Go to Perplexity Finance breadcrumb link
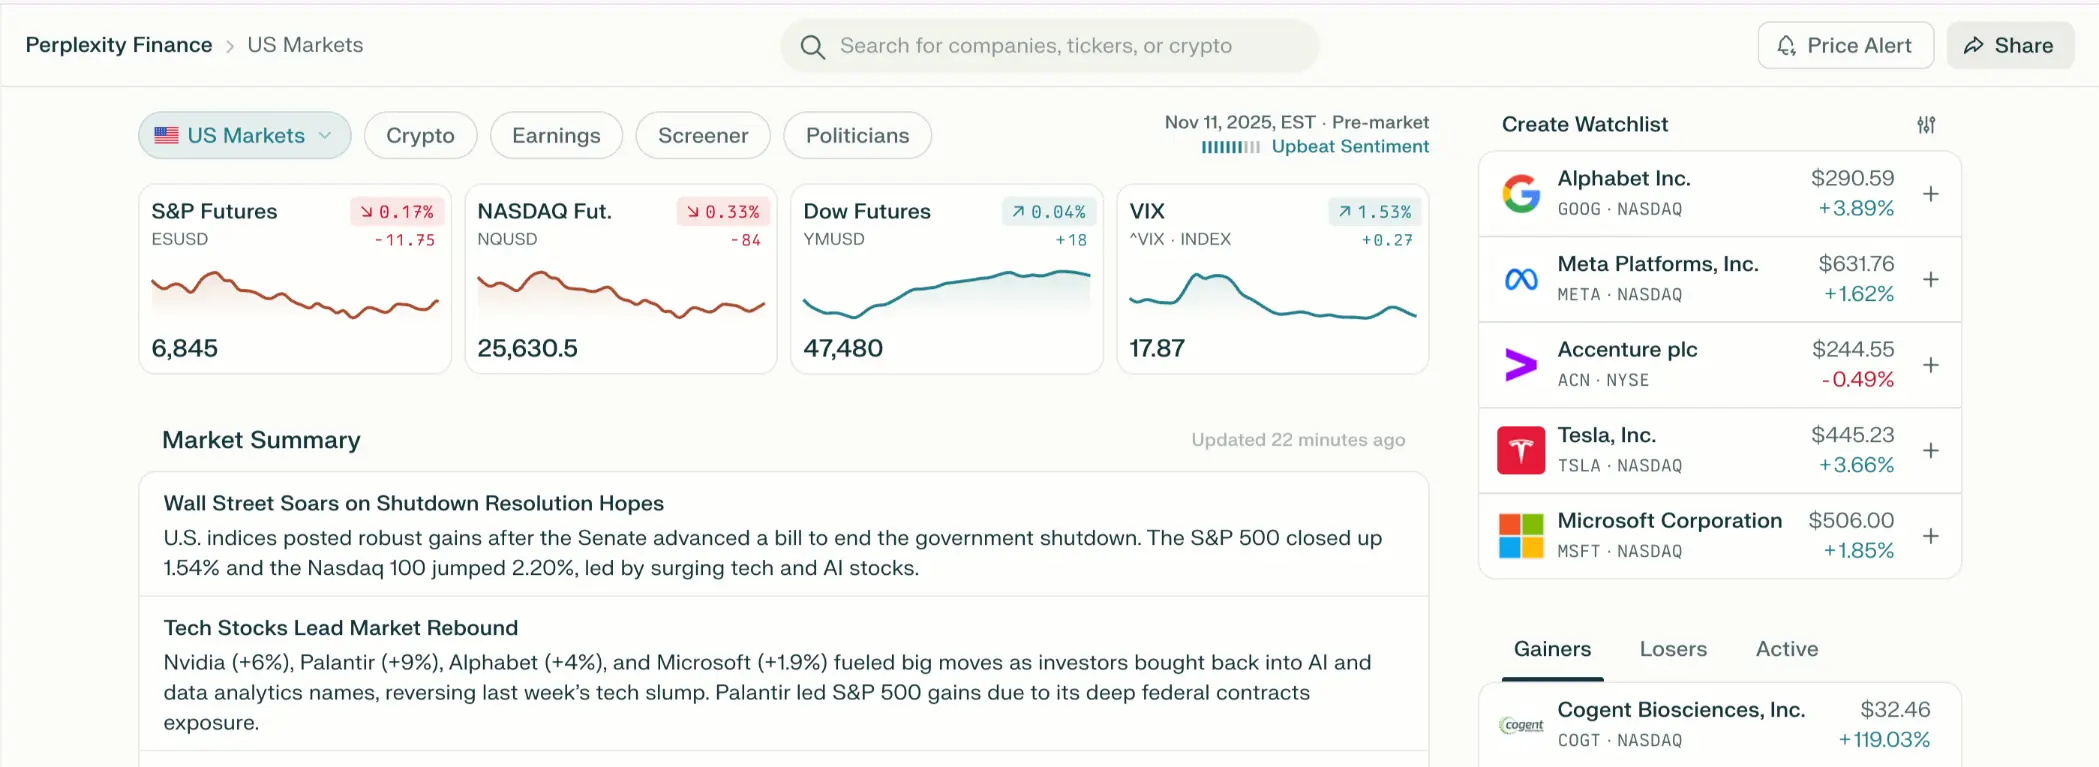Image resolution: width=2099 pixels, height=767 pixels. click(119, 45)
